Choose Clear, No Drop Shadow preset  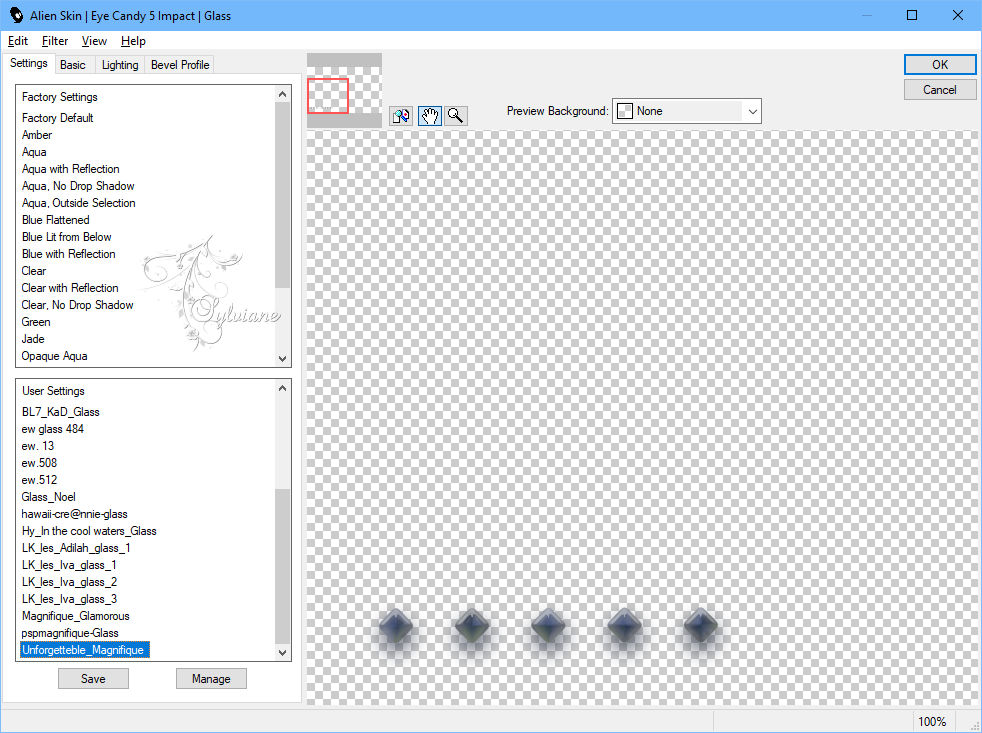[77, 304]
